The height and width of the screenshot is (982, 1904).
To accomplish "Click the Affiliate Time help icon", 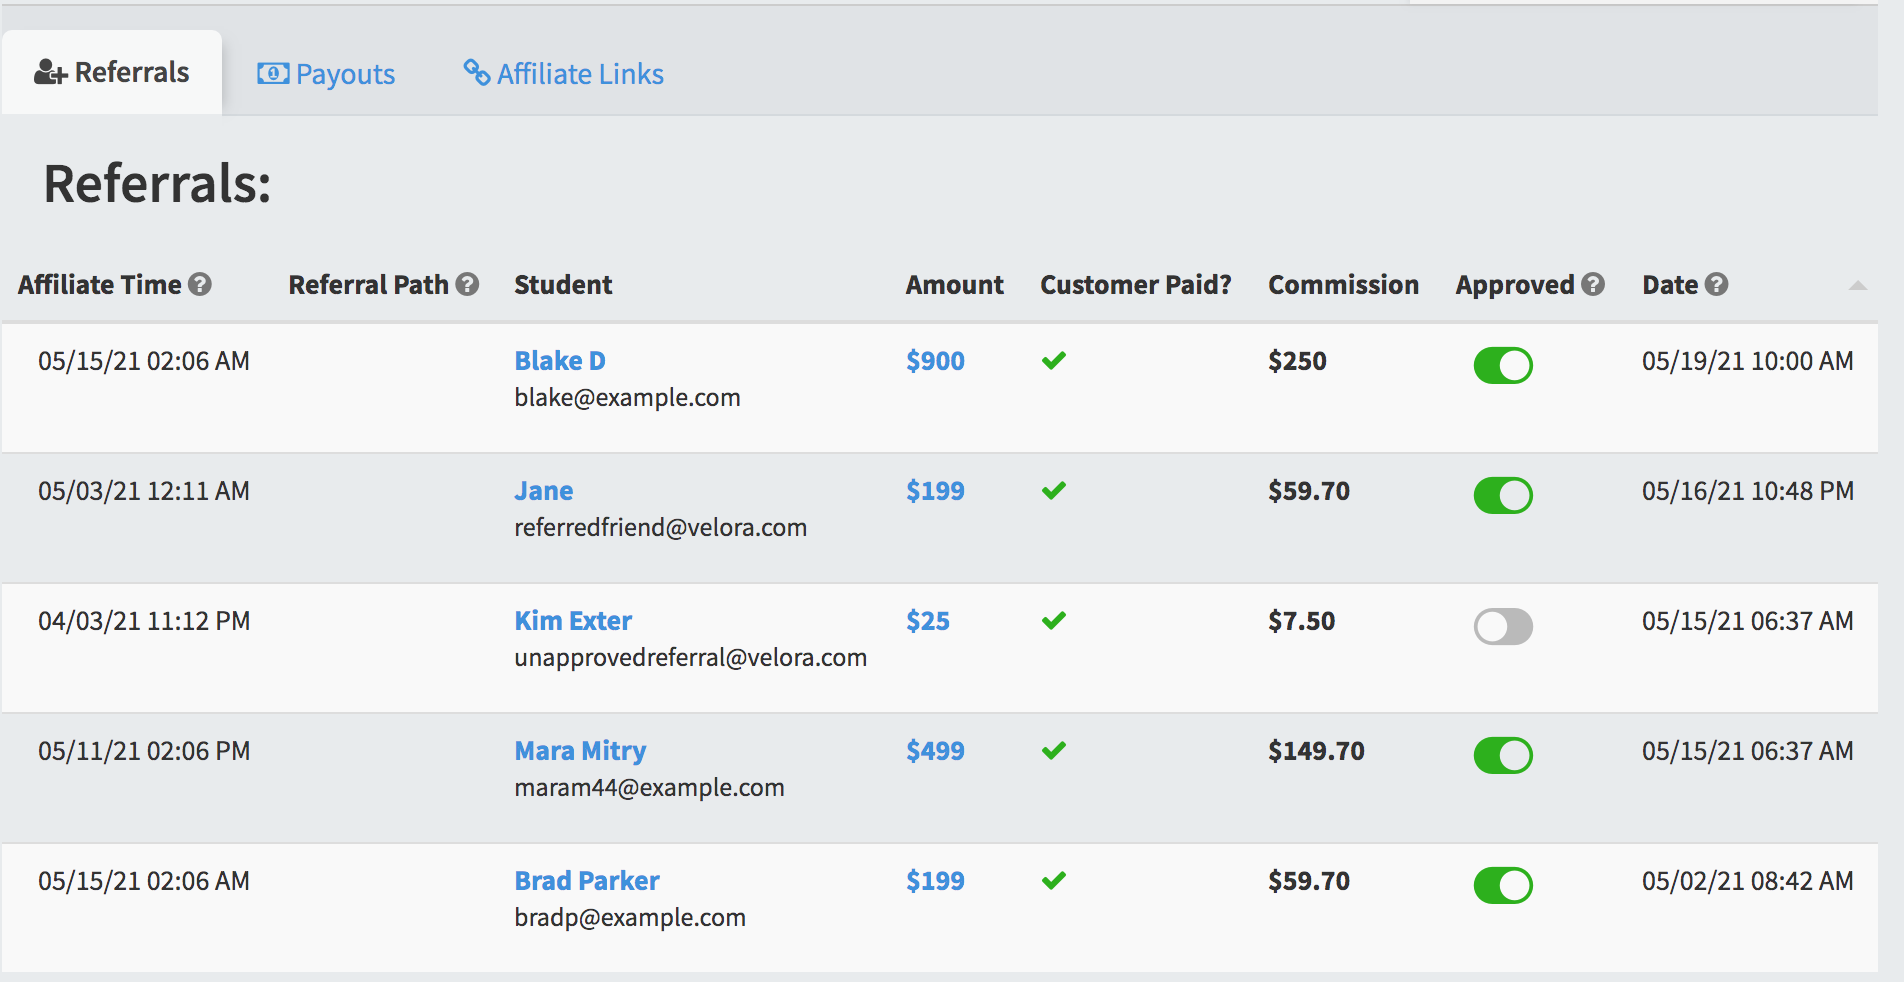I will (200, 285).
